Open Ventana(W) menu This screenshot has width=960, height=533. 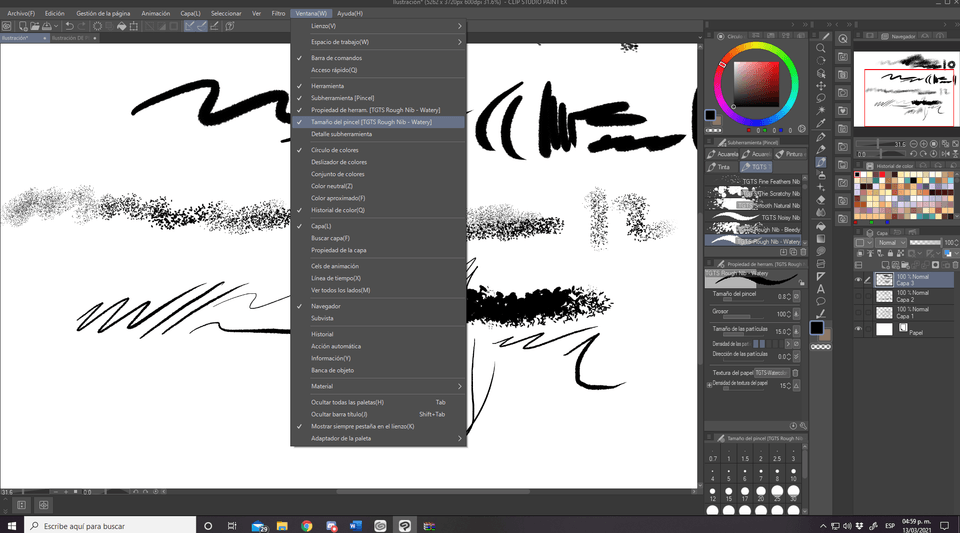311,13
